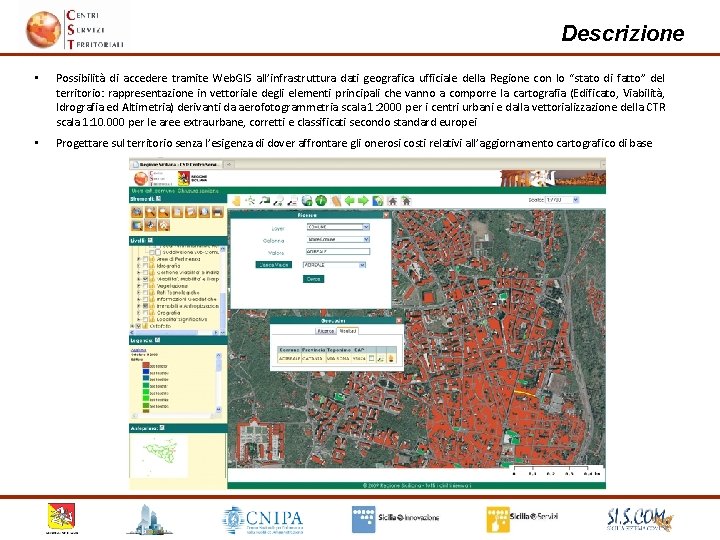Click the blue map globe toolbar icon

tap(377, 201)
